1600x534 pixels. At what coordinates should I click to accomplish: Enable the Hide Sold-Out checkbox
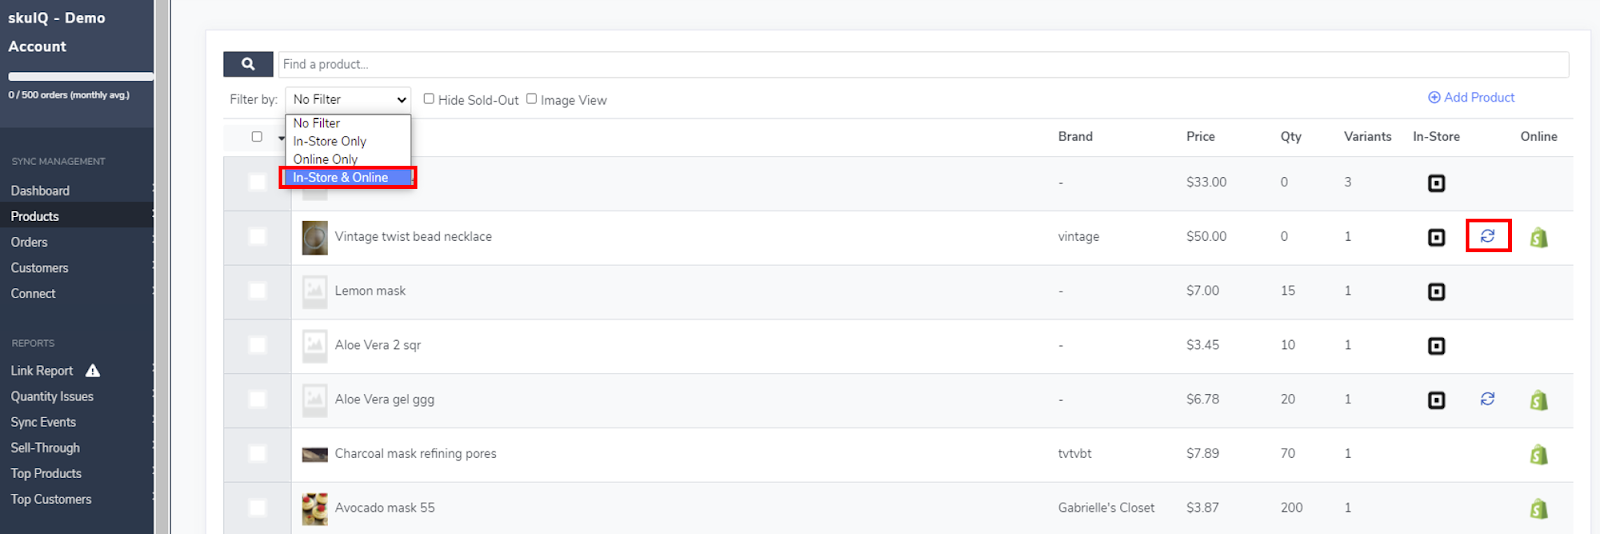coord(429,99)
